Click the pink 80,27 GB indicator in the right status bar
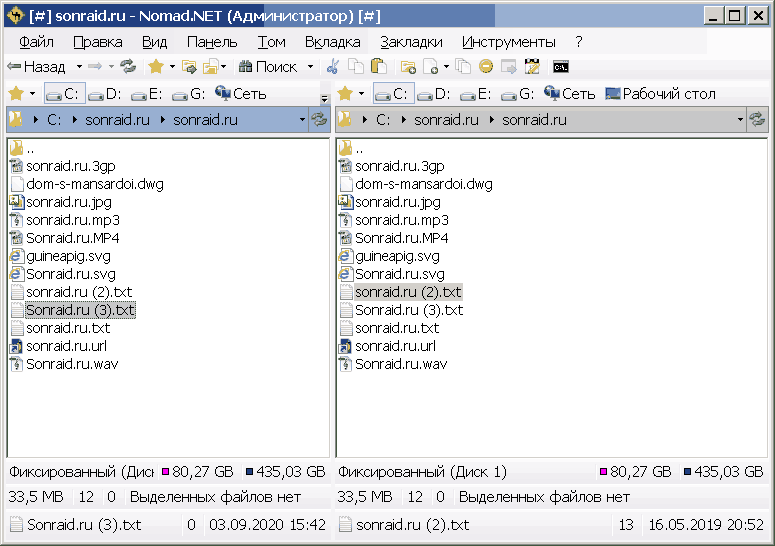Screen dimensions: 775x546 pyautogui.click(x=635, y=472)
